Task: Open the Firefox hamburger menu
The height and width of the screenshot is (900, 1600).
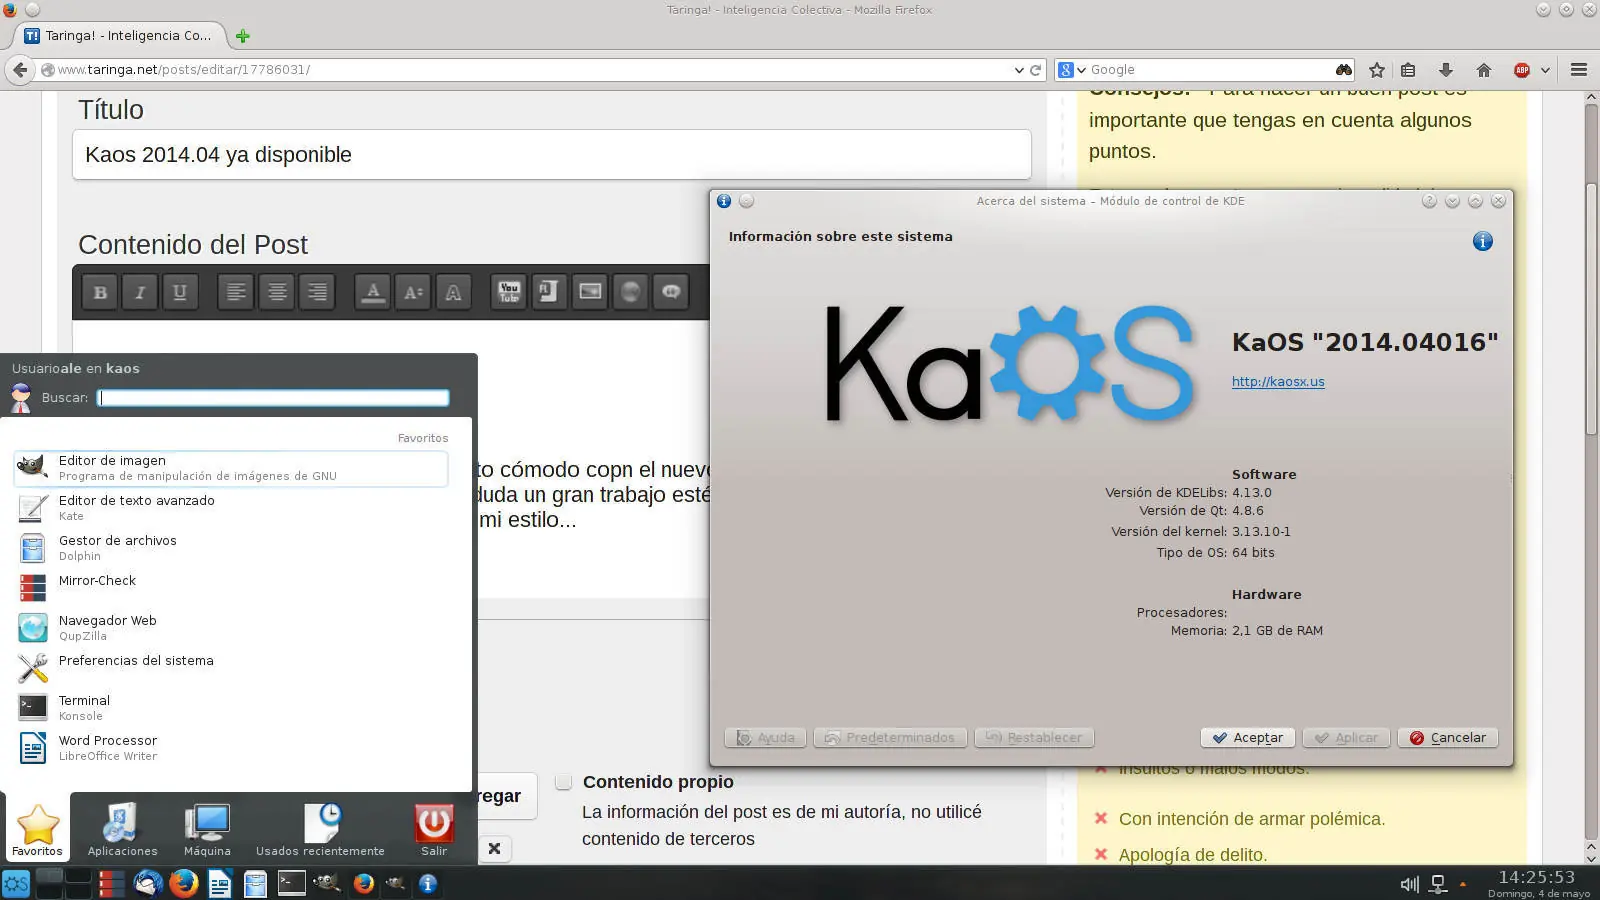Action: 1579,70
